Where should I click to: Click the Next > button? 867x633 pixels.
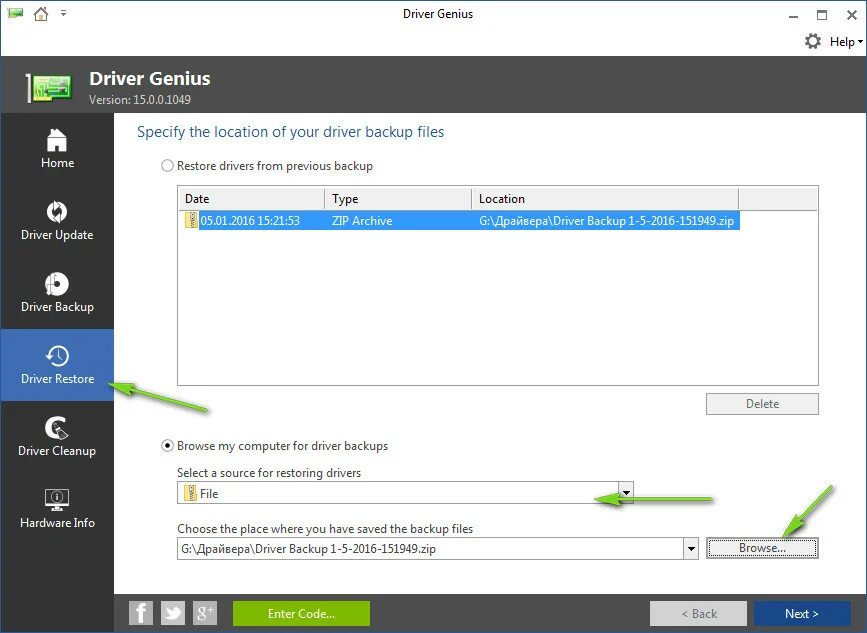(802, 613)
